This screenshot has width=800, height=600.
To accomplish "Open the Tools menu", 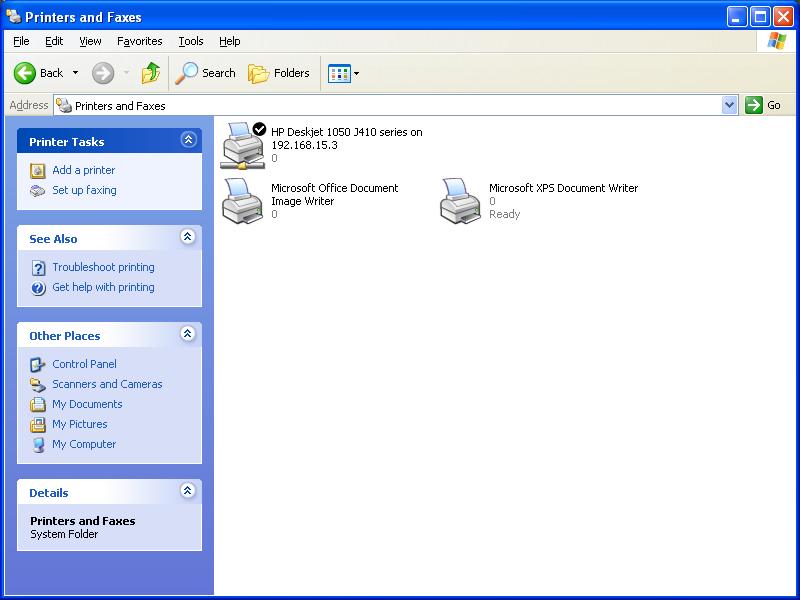I will click(x=190, y=41).
